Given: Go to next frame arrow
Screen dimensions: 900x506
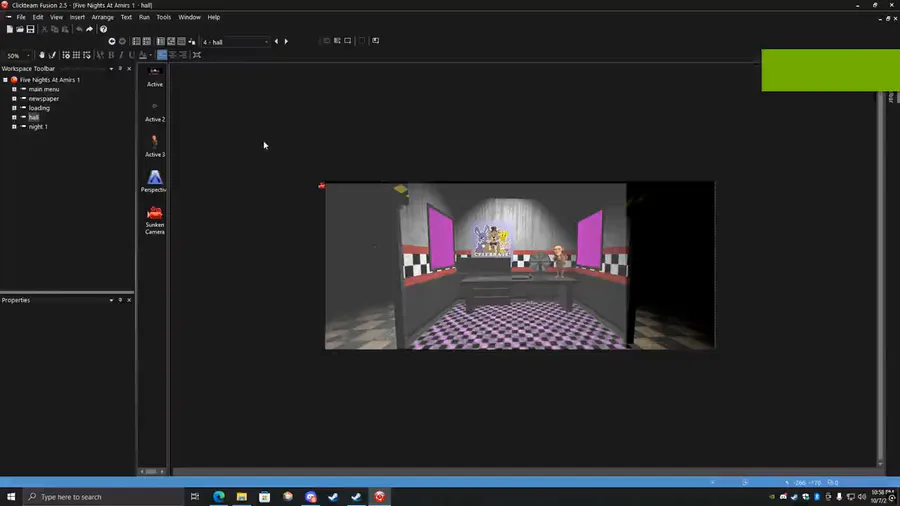Looking at the screenshot, I should coord(286,41).
